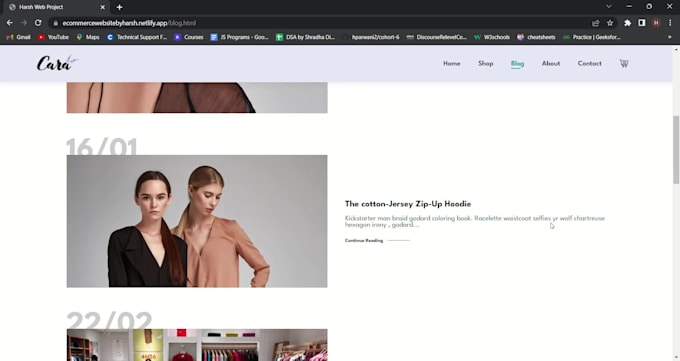This screenshot has height=361, width=680.
Task: Open cheatsheets bookmark
Action: [x=536, y=37]
